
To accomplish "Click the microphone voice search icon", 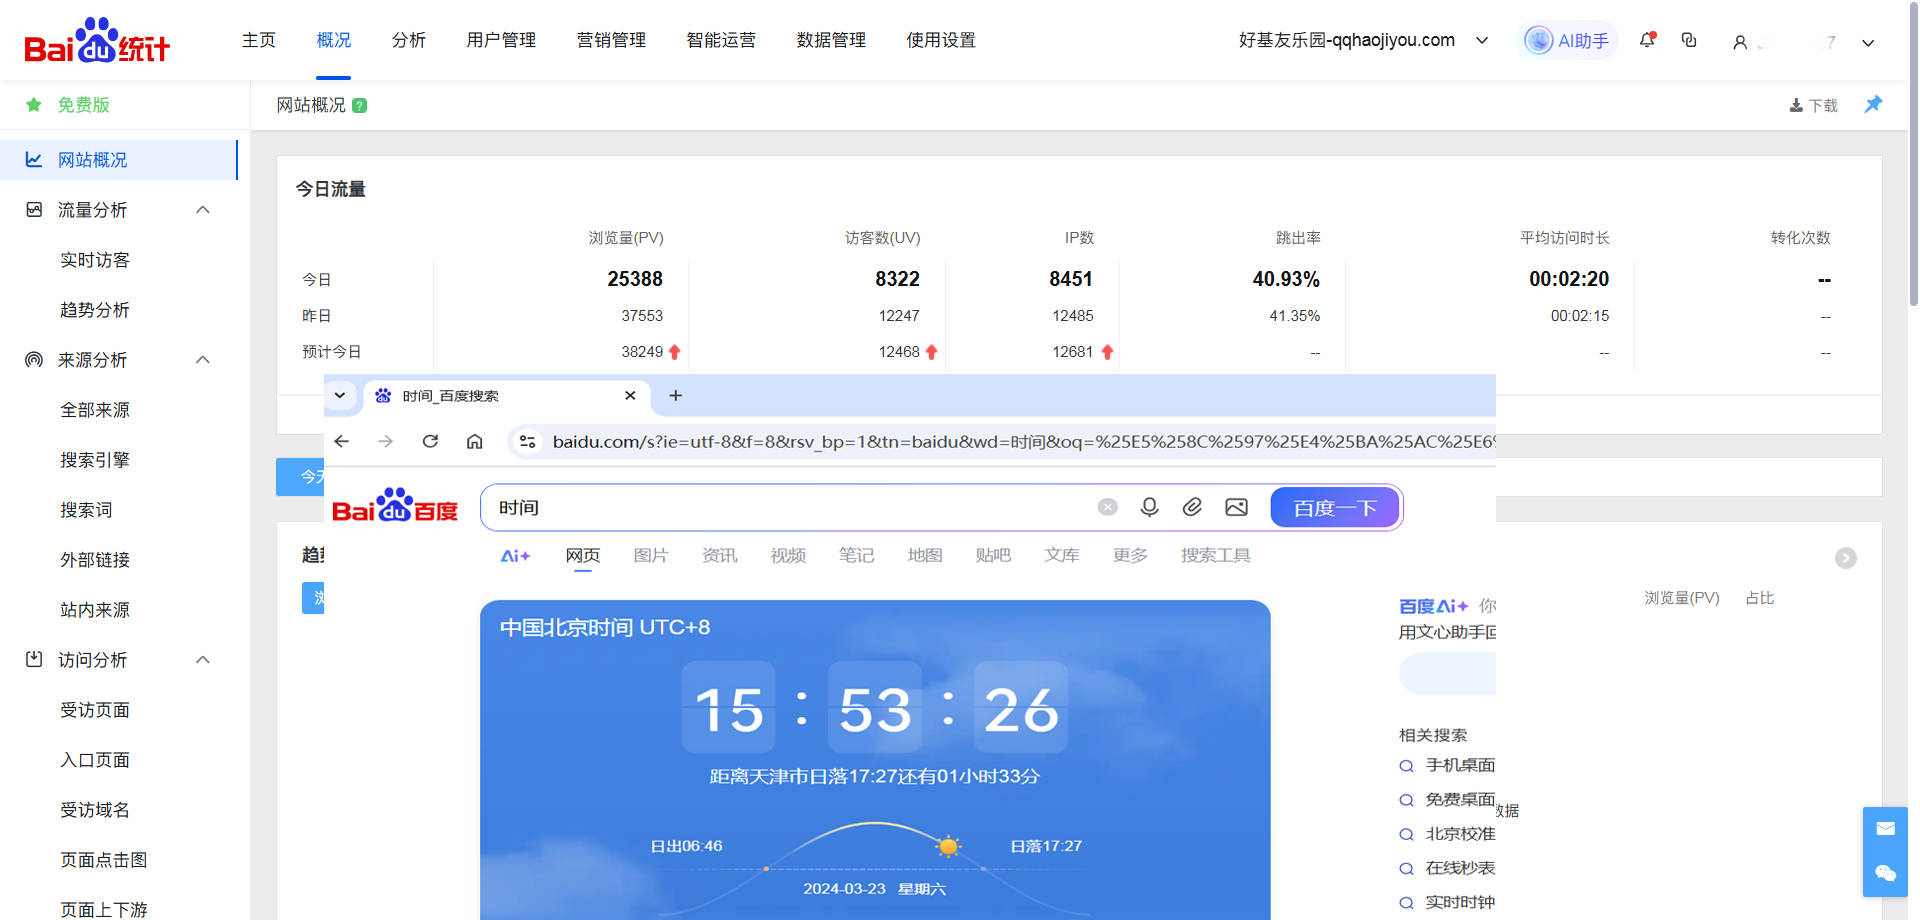I will (1149, 507).
